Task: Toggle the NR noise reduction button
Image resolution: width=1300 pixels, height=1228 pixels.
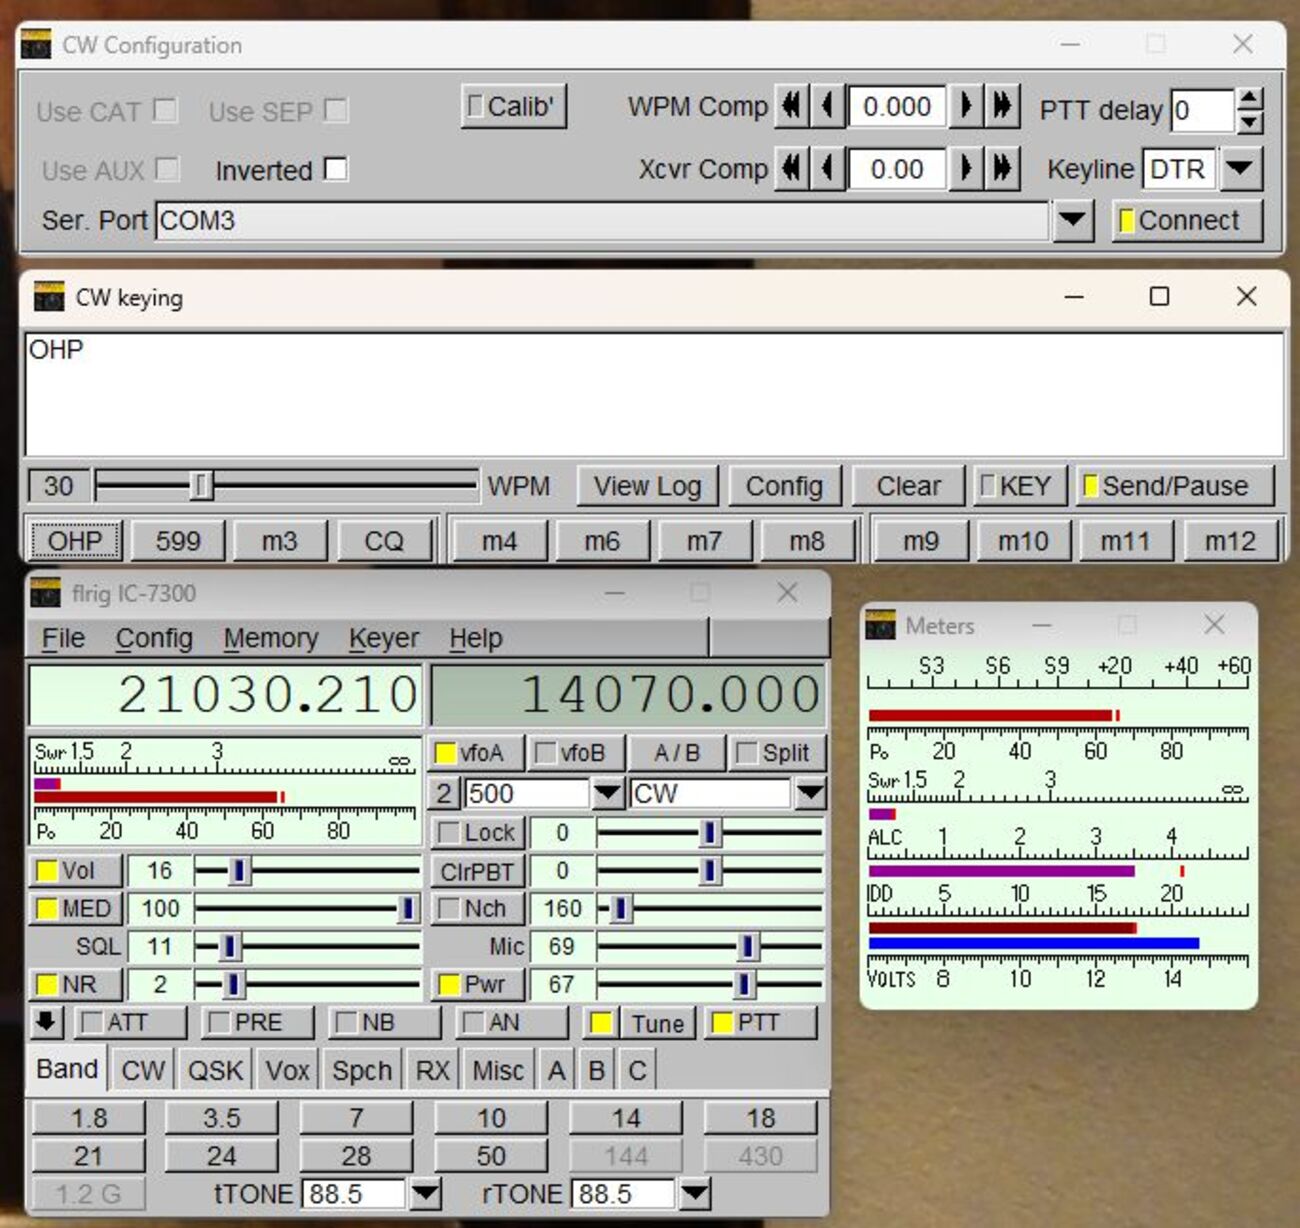Action: (76, 984)
